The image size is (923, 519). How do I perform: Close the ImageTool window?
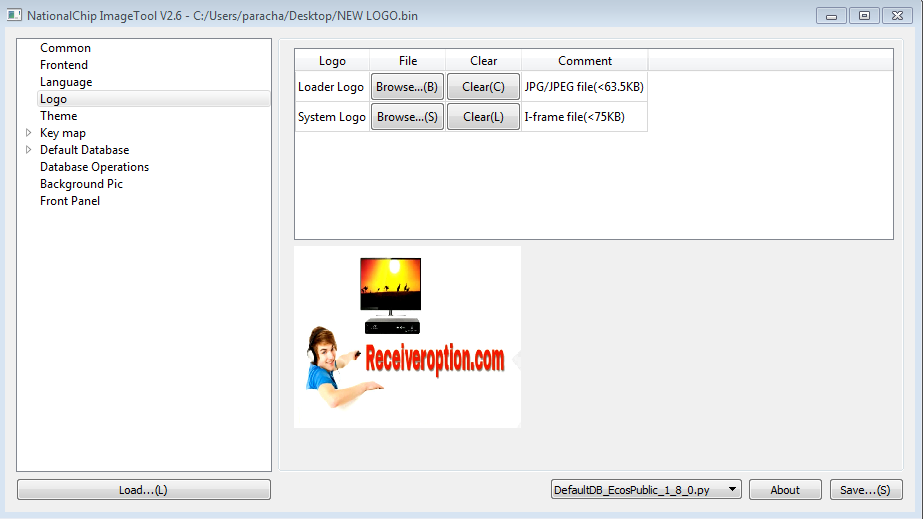(x=897, y=16)
